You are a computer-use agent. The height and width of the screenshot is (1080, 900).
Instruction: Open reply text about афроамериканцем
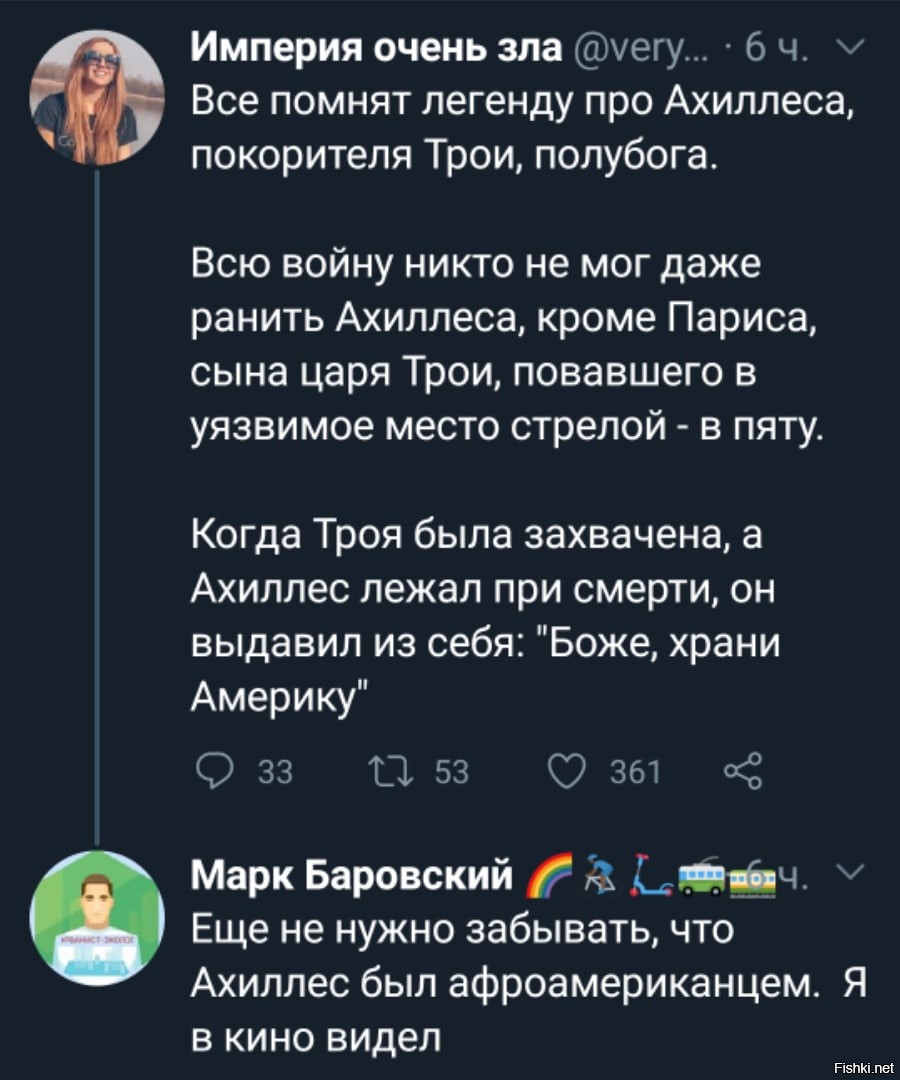pyautogui.click(x=528, y=983)
